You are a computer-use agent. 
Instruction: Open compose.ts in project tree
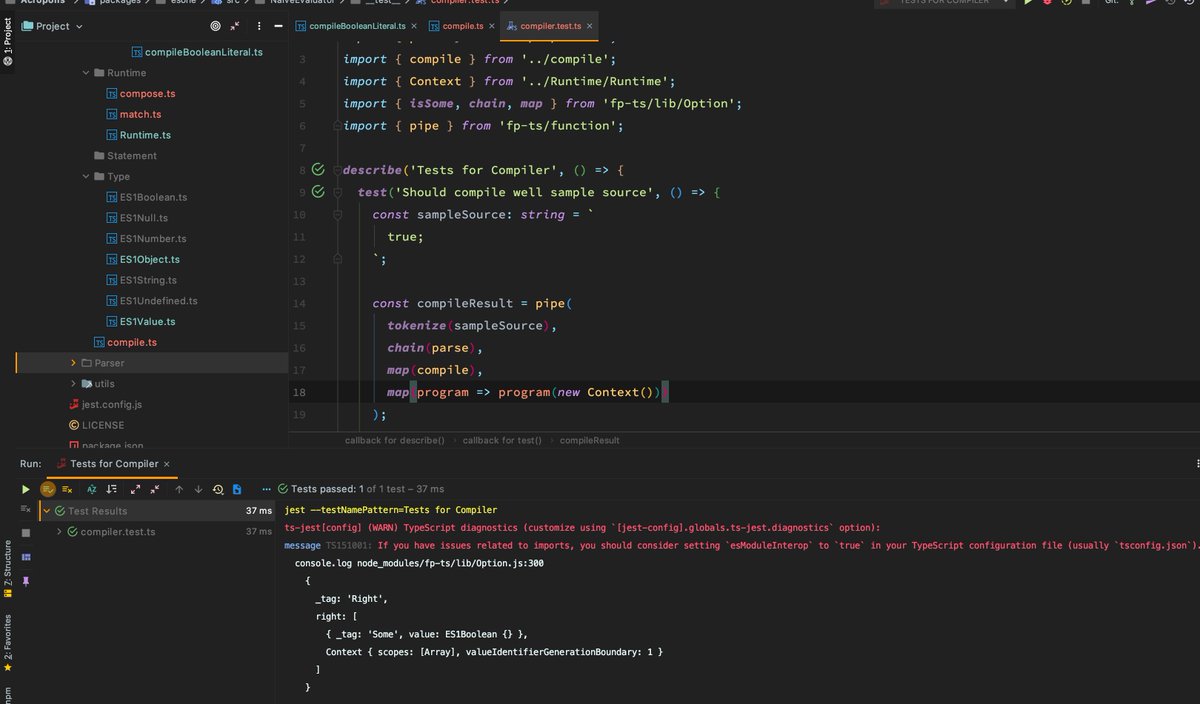[x=140, y=93]
